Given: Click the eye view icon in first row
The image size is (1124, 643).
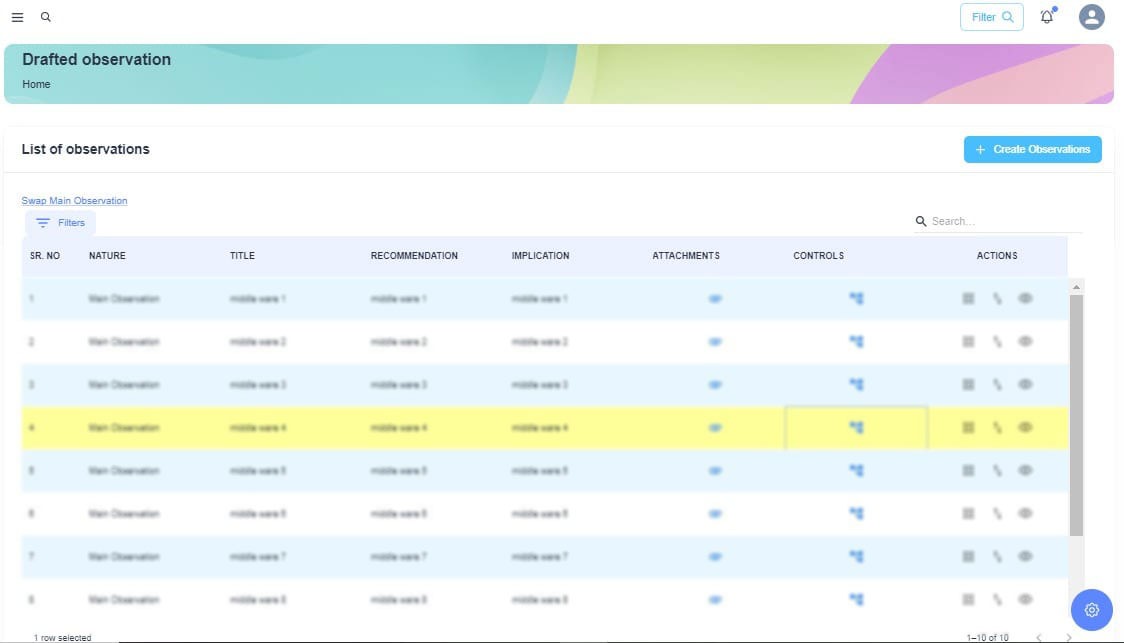Looking at the screenshot, I should click(x=1025, y=299).
